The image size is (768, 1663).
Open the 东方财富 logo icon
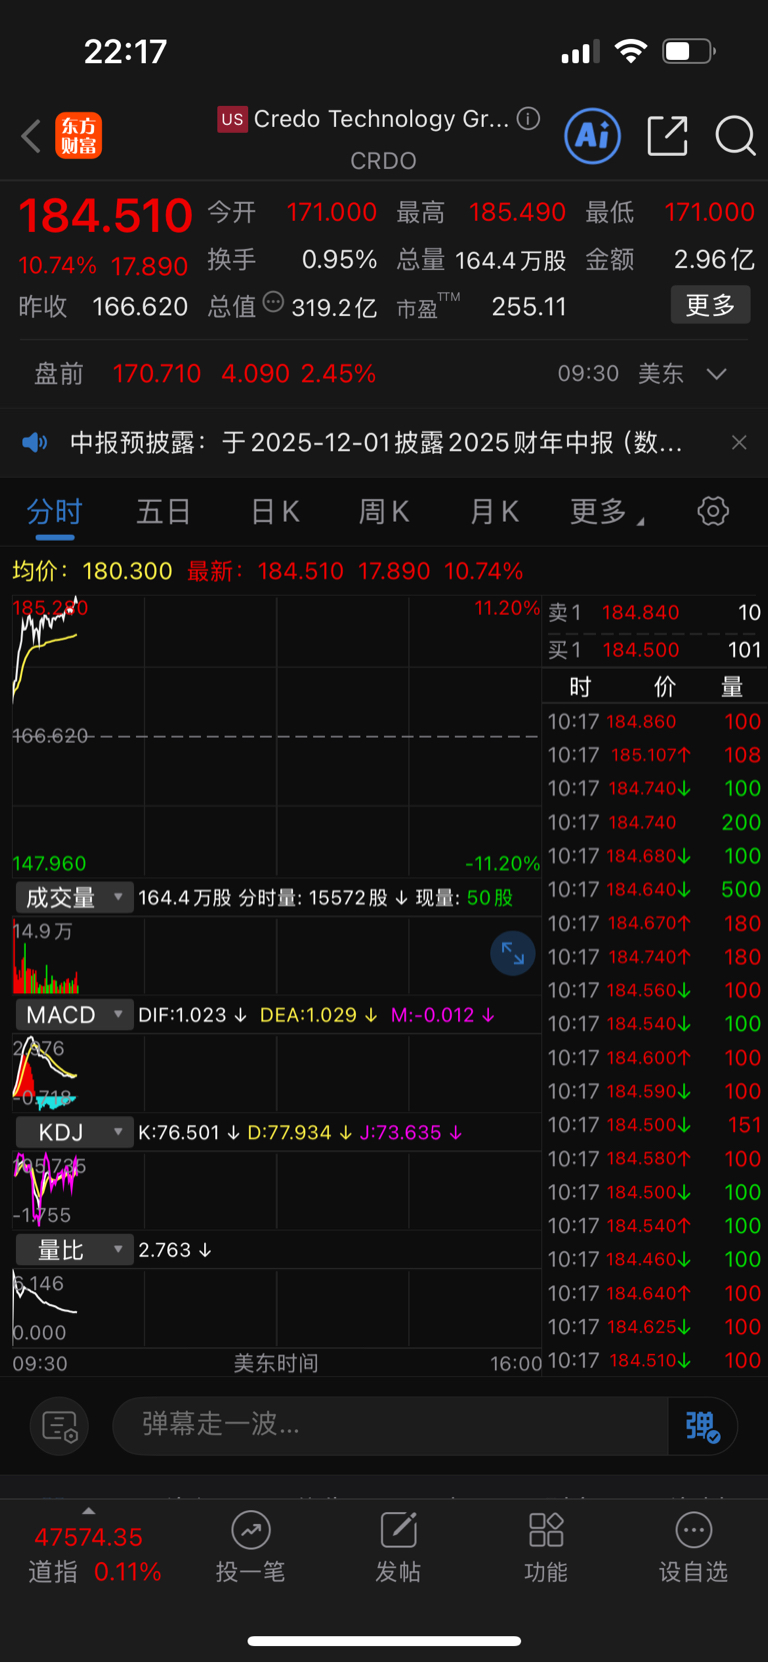click(79, 136)
